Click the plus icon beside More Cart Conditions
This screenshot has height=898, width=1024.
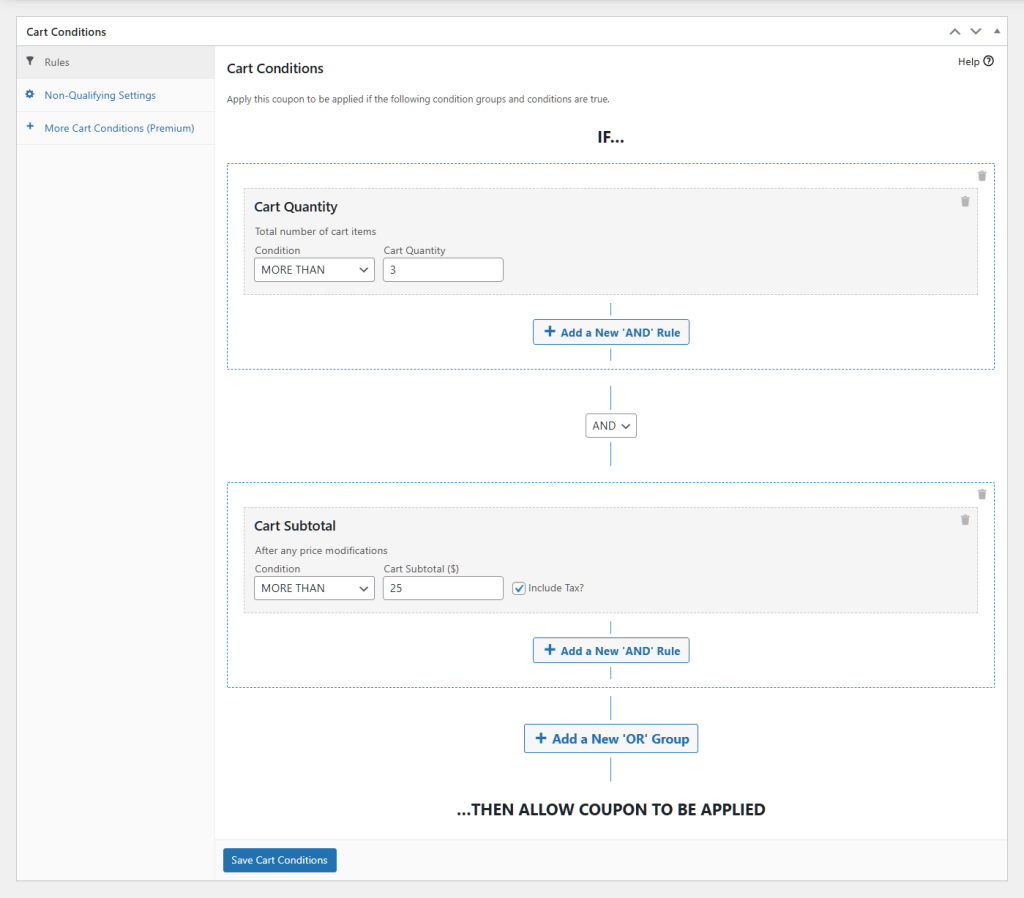31,127
